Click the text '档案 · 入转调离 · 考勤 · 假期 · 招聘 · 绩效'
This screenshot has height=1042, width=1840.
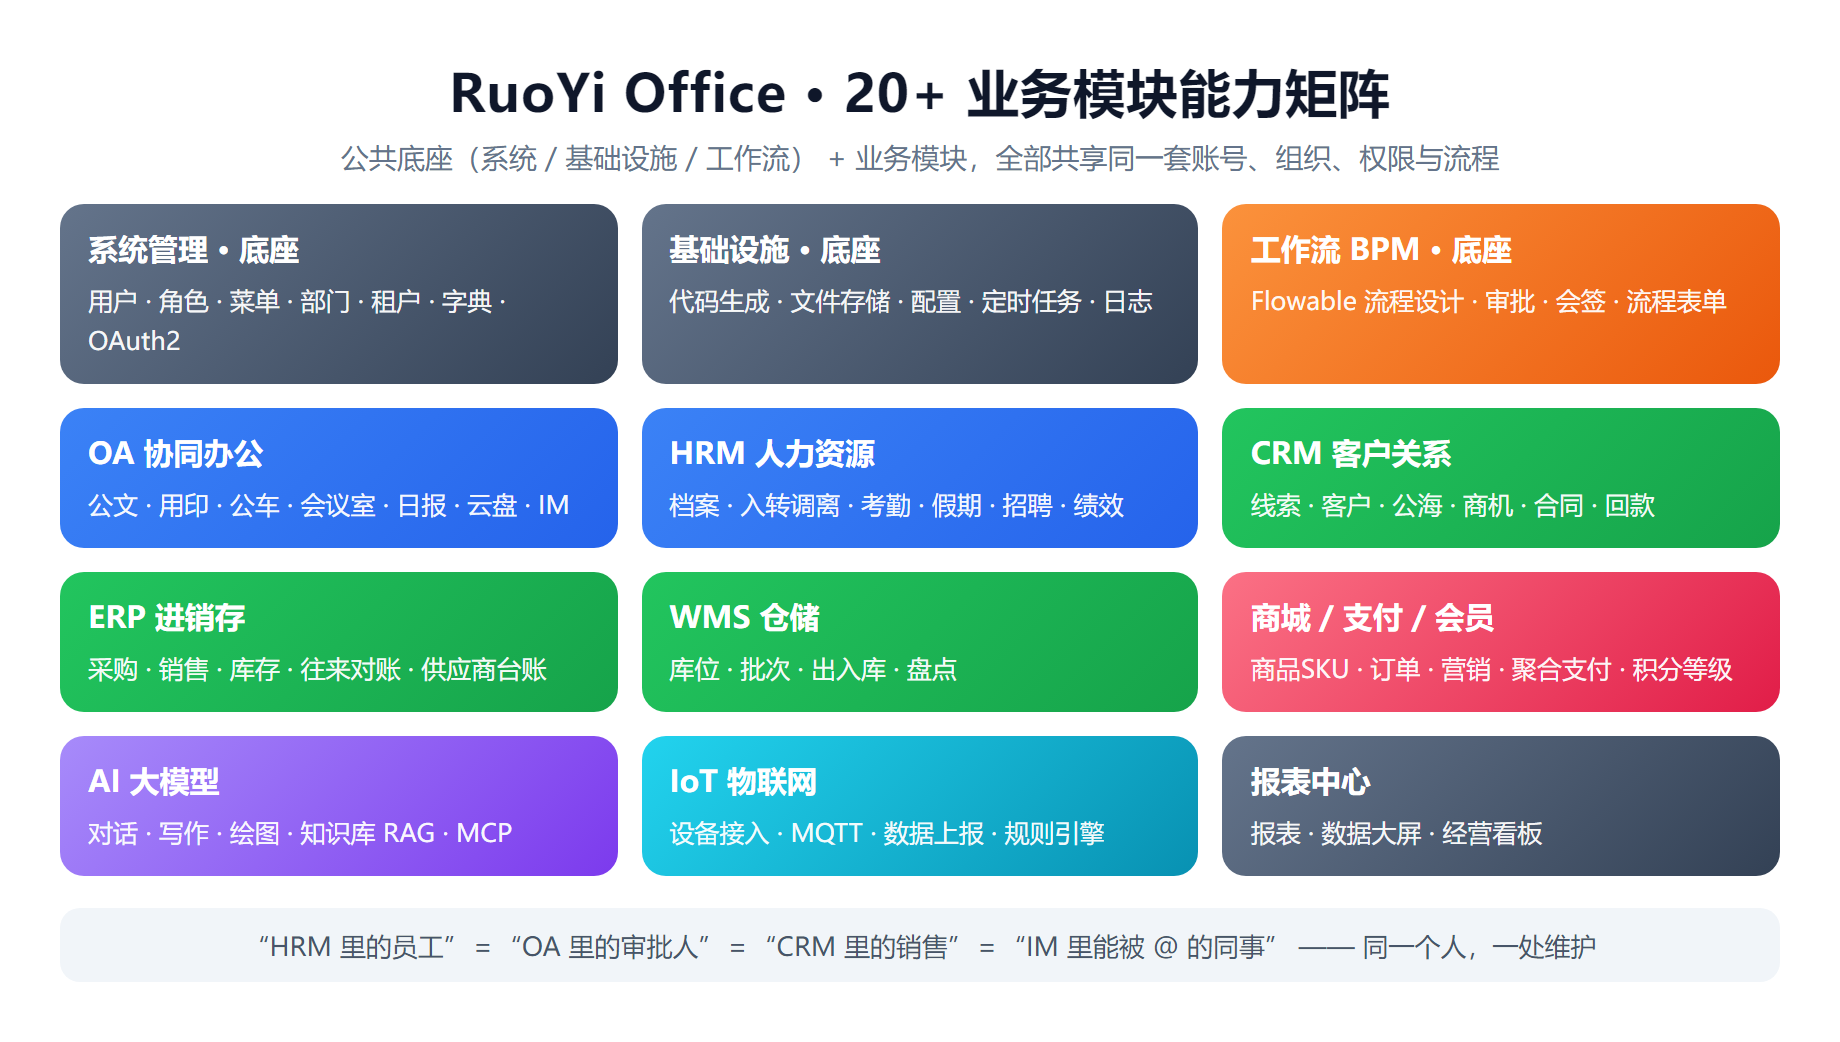pos(896,506)
